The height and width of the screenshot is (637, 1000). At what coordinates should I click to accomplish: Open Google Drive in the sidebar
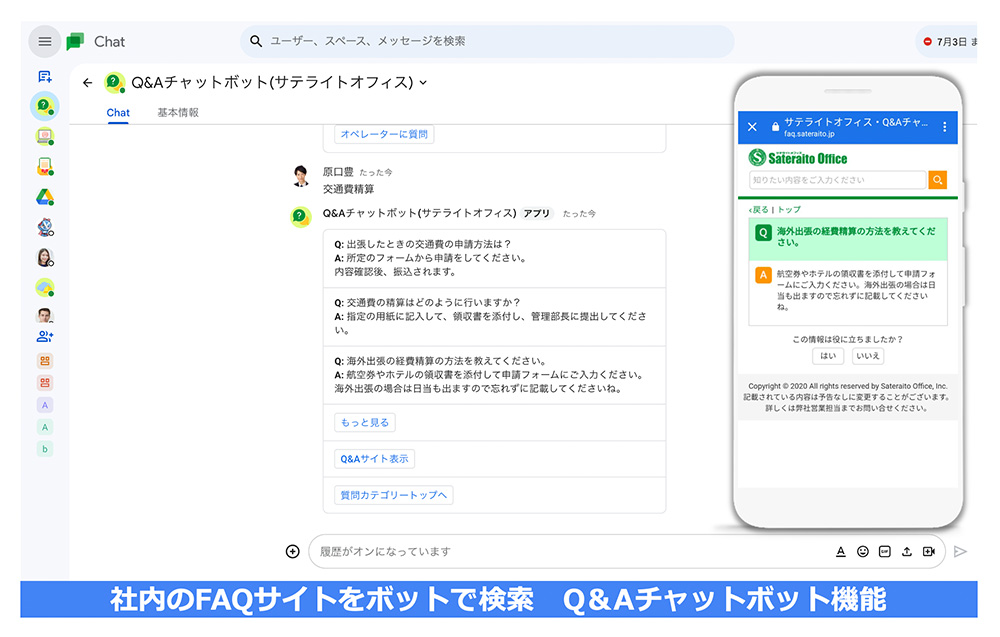45,197
